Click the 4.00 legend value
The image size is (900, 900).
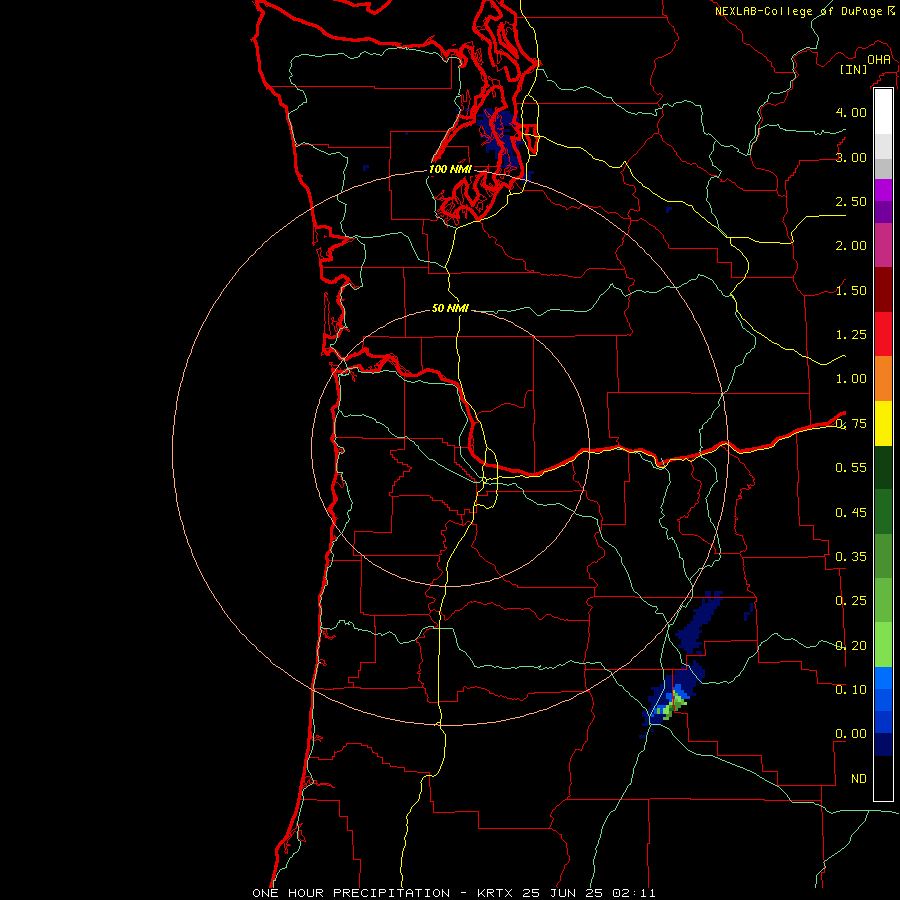click(x=851, y=112)
